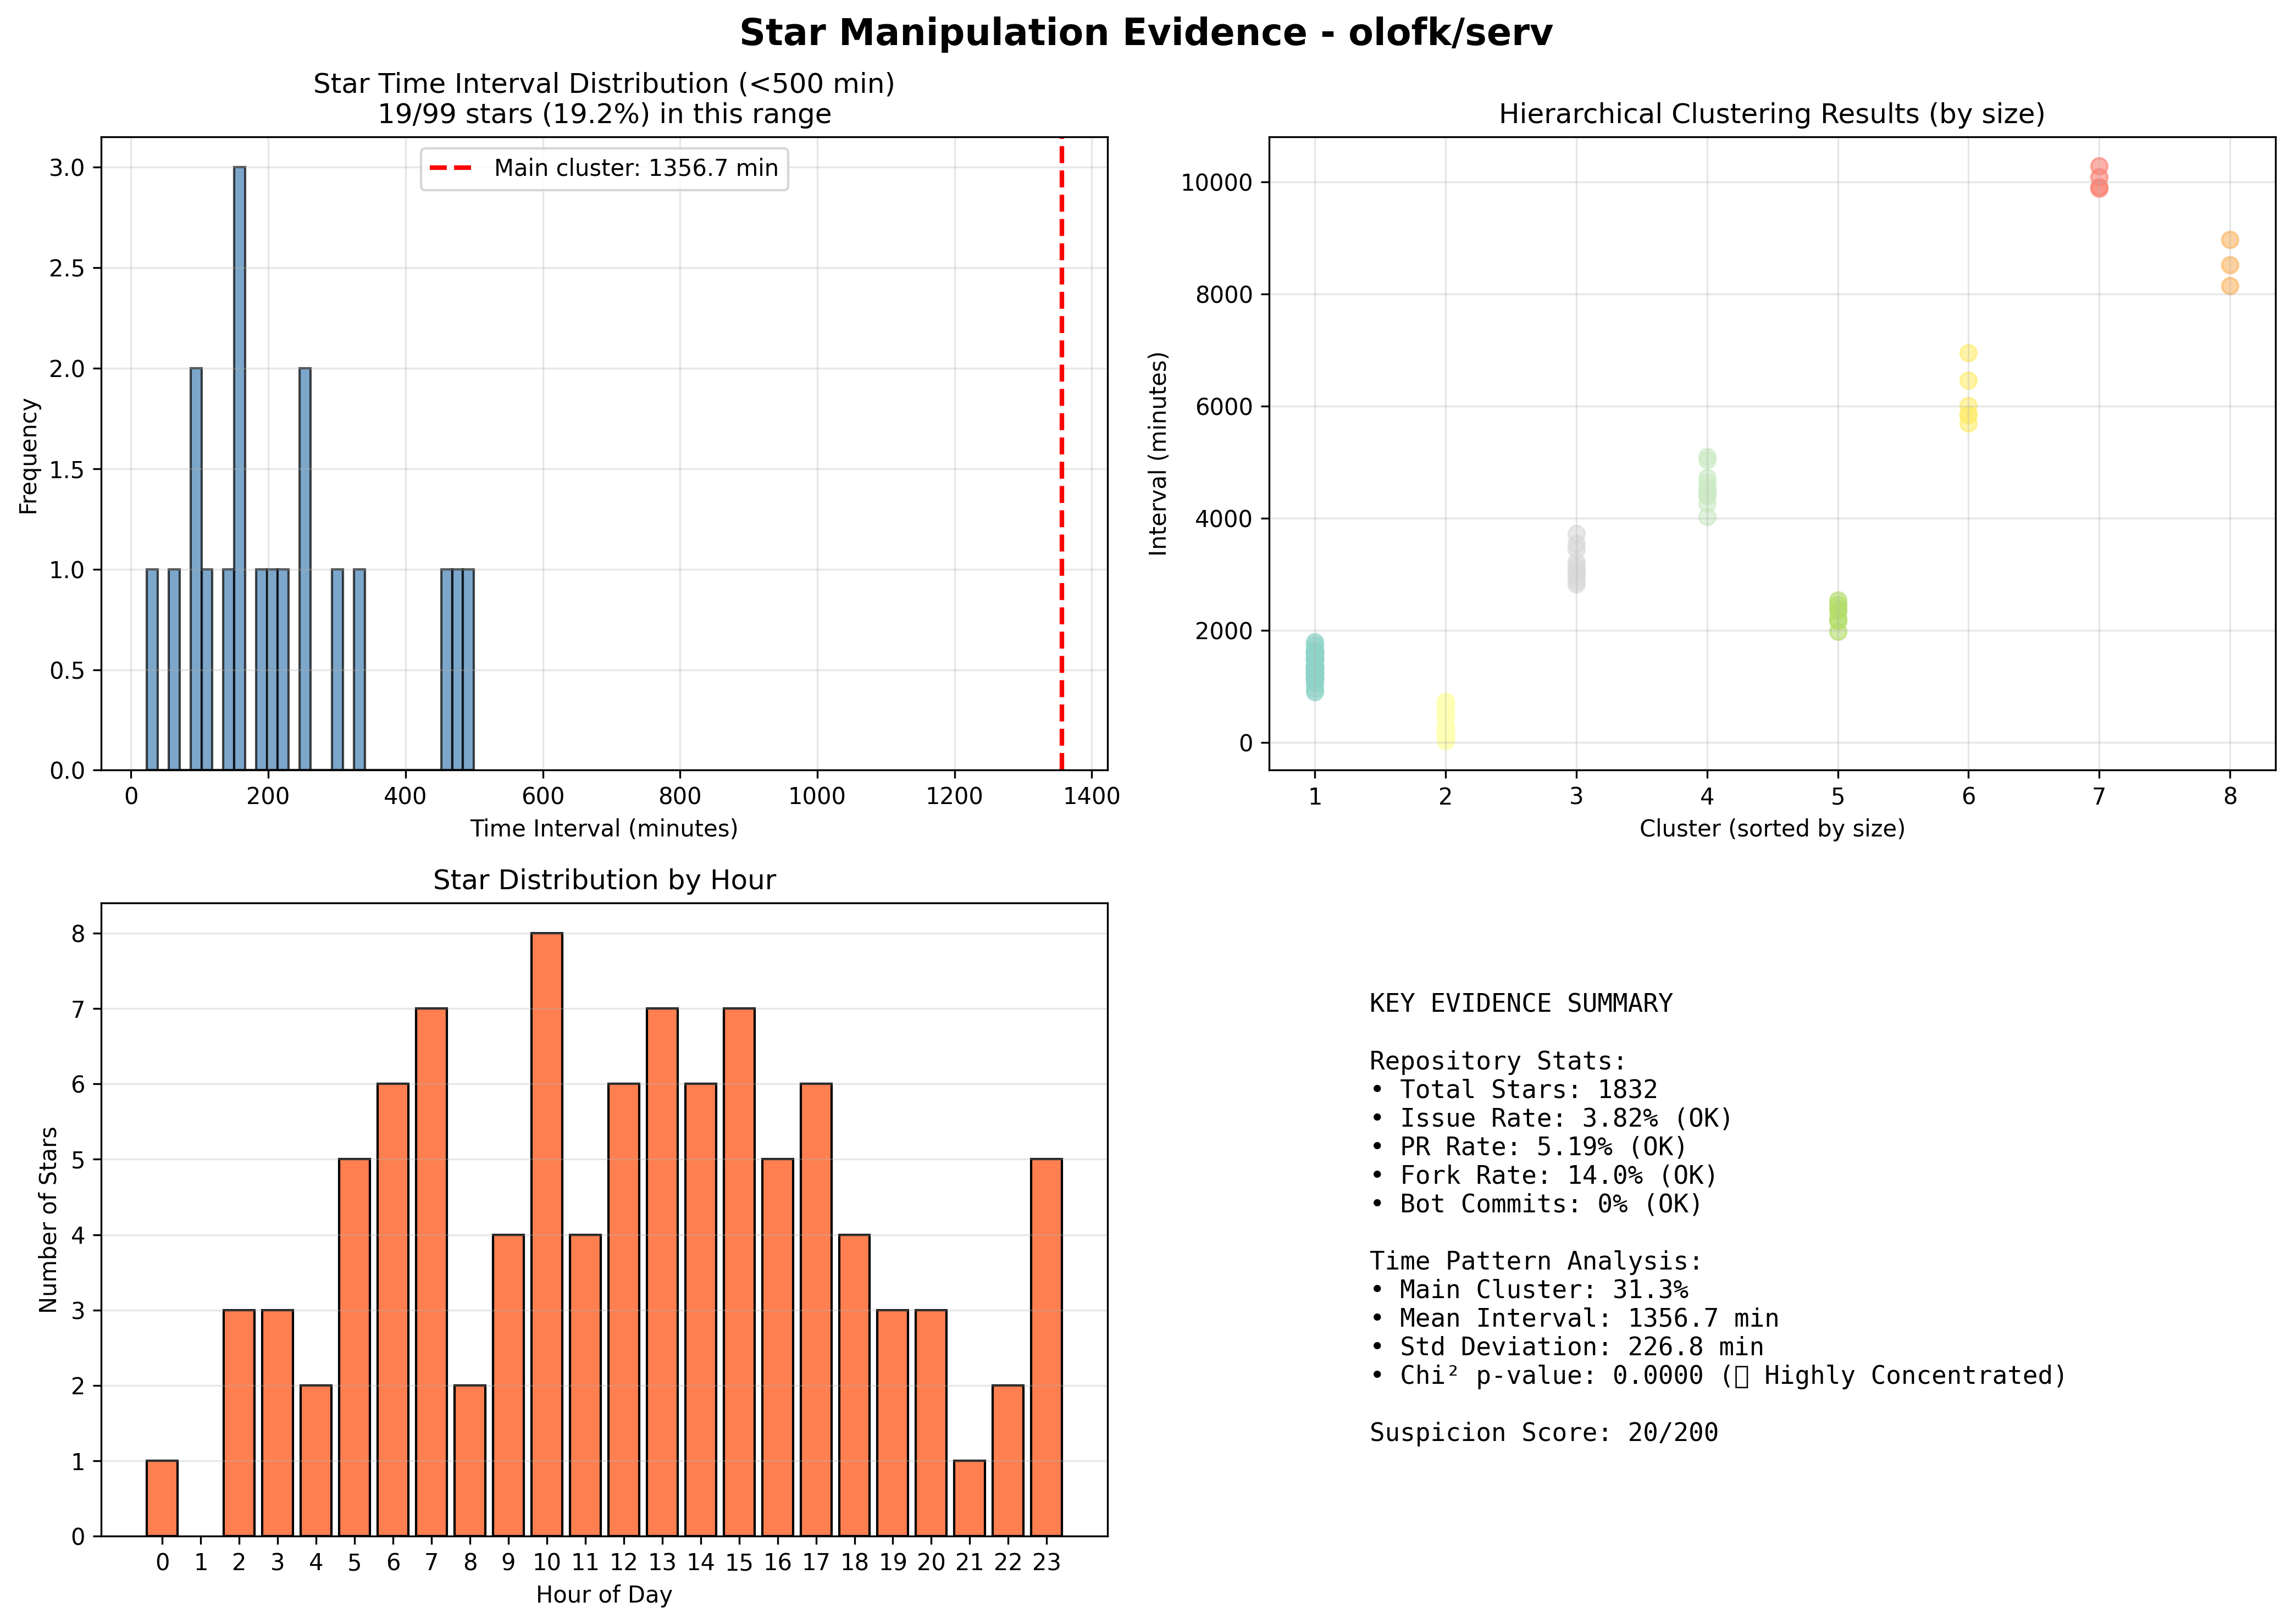This screenshot has width=2292, height=1624.
Task: Select the gray cluster 3 point group
Action: point(1576,560)
